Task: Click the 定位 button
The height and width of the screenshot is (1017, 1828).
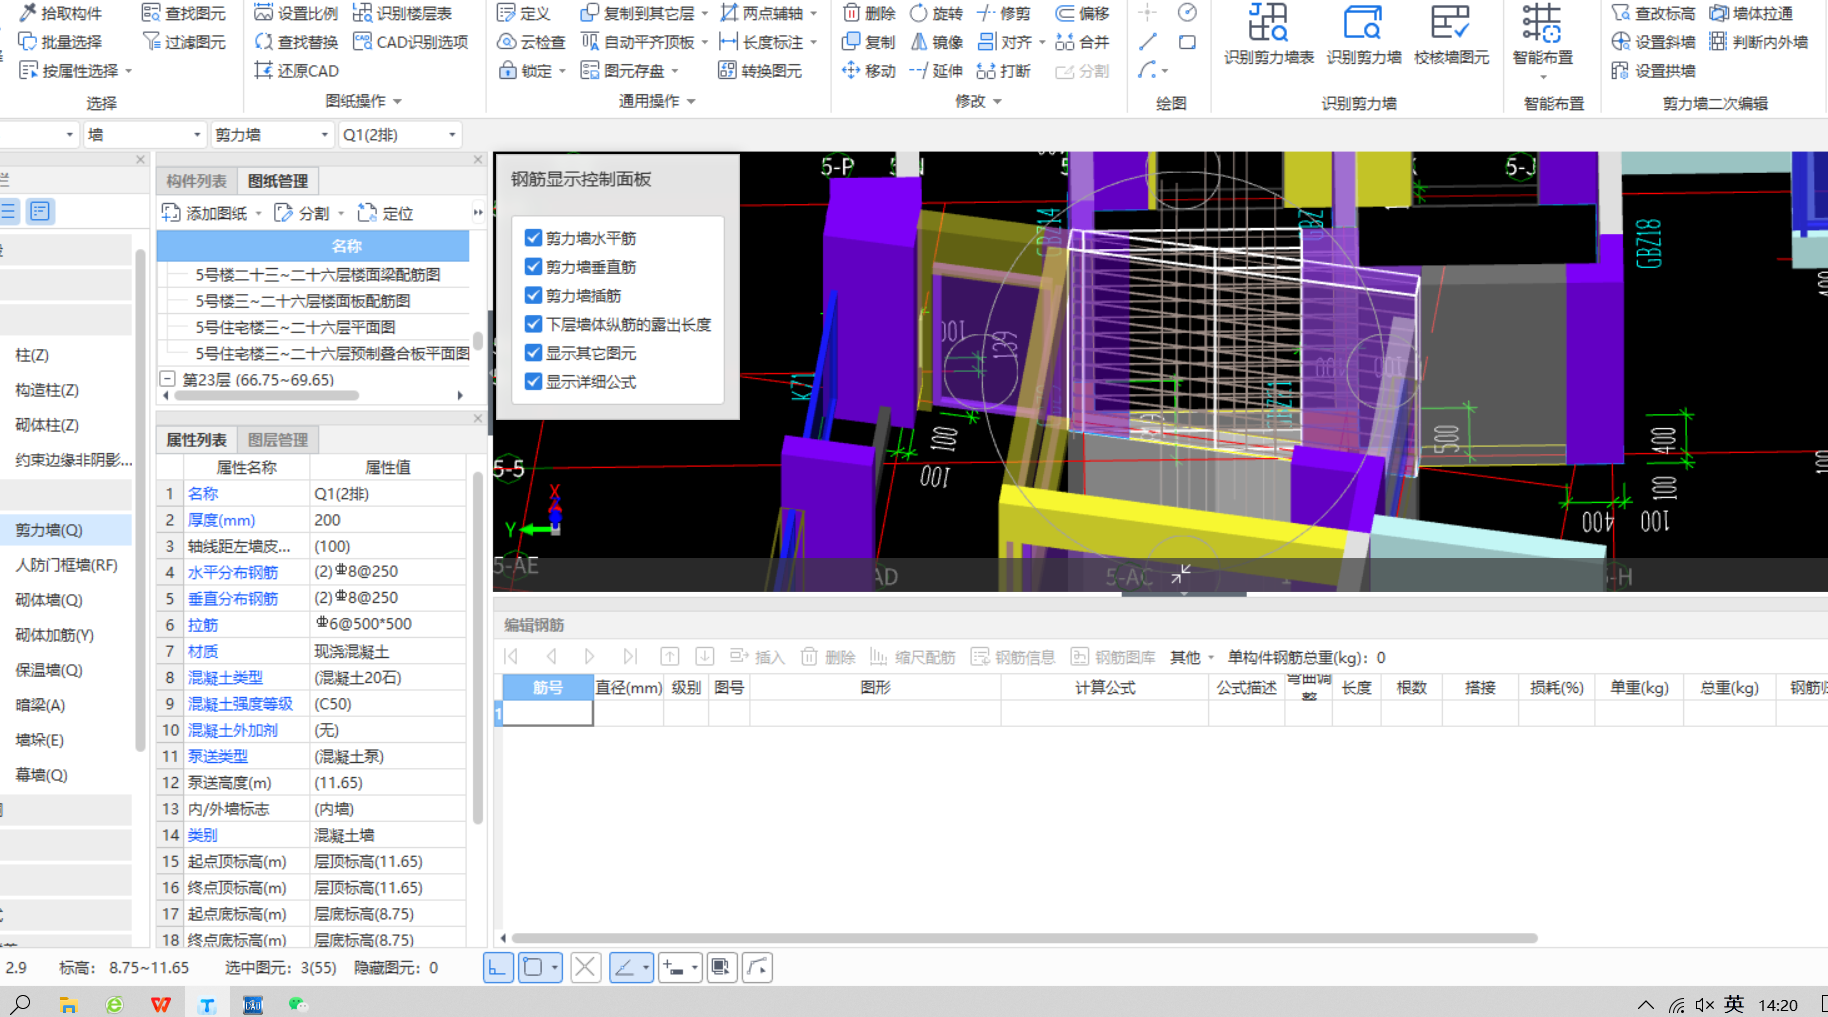Action: tap(385, 213)
